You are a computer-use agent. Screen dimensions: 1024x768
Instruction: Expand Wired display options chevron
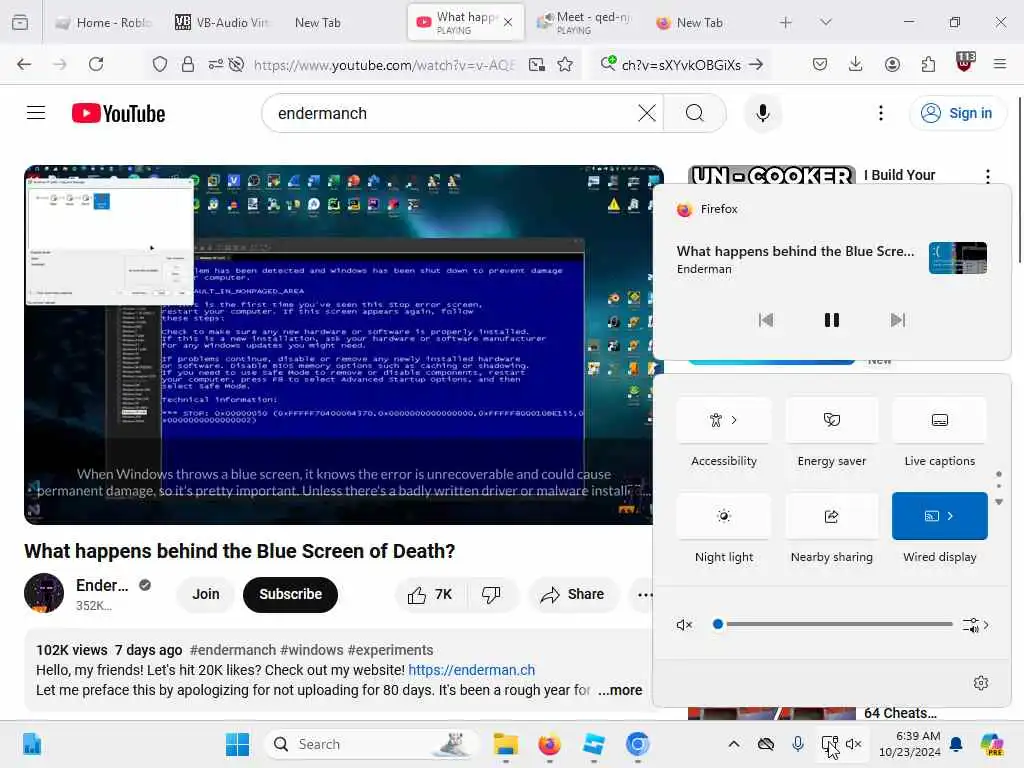(951, 516)
